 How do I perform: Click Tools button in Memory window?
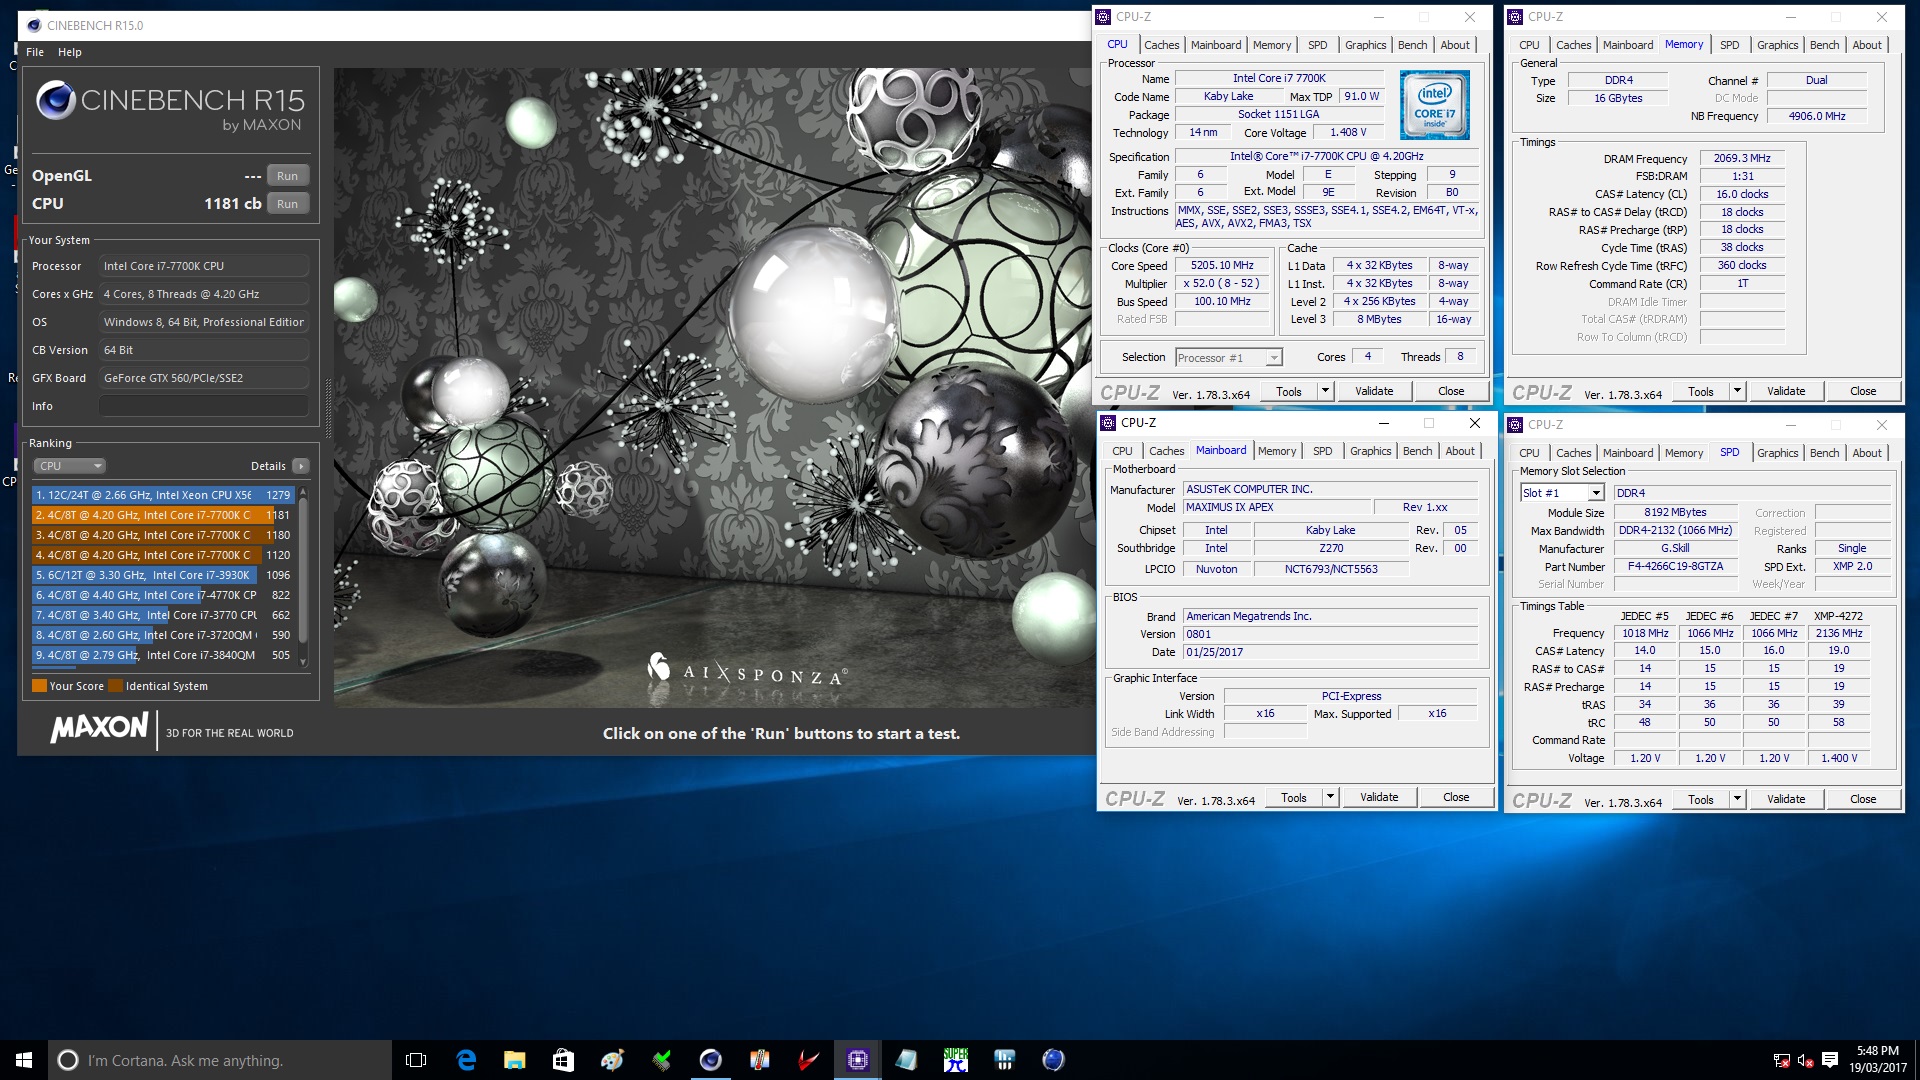(1701, 391)
